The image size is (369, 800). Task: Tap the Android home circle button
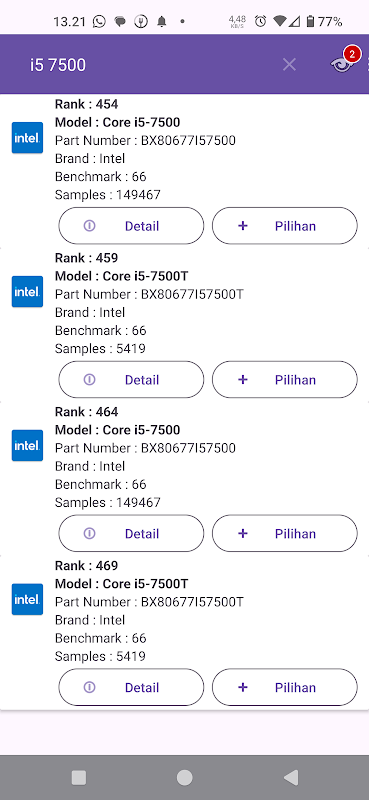[x=184, y=778]
